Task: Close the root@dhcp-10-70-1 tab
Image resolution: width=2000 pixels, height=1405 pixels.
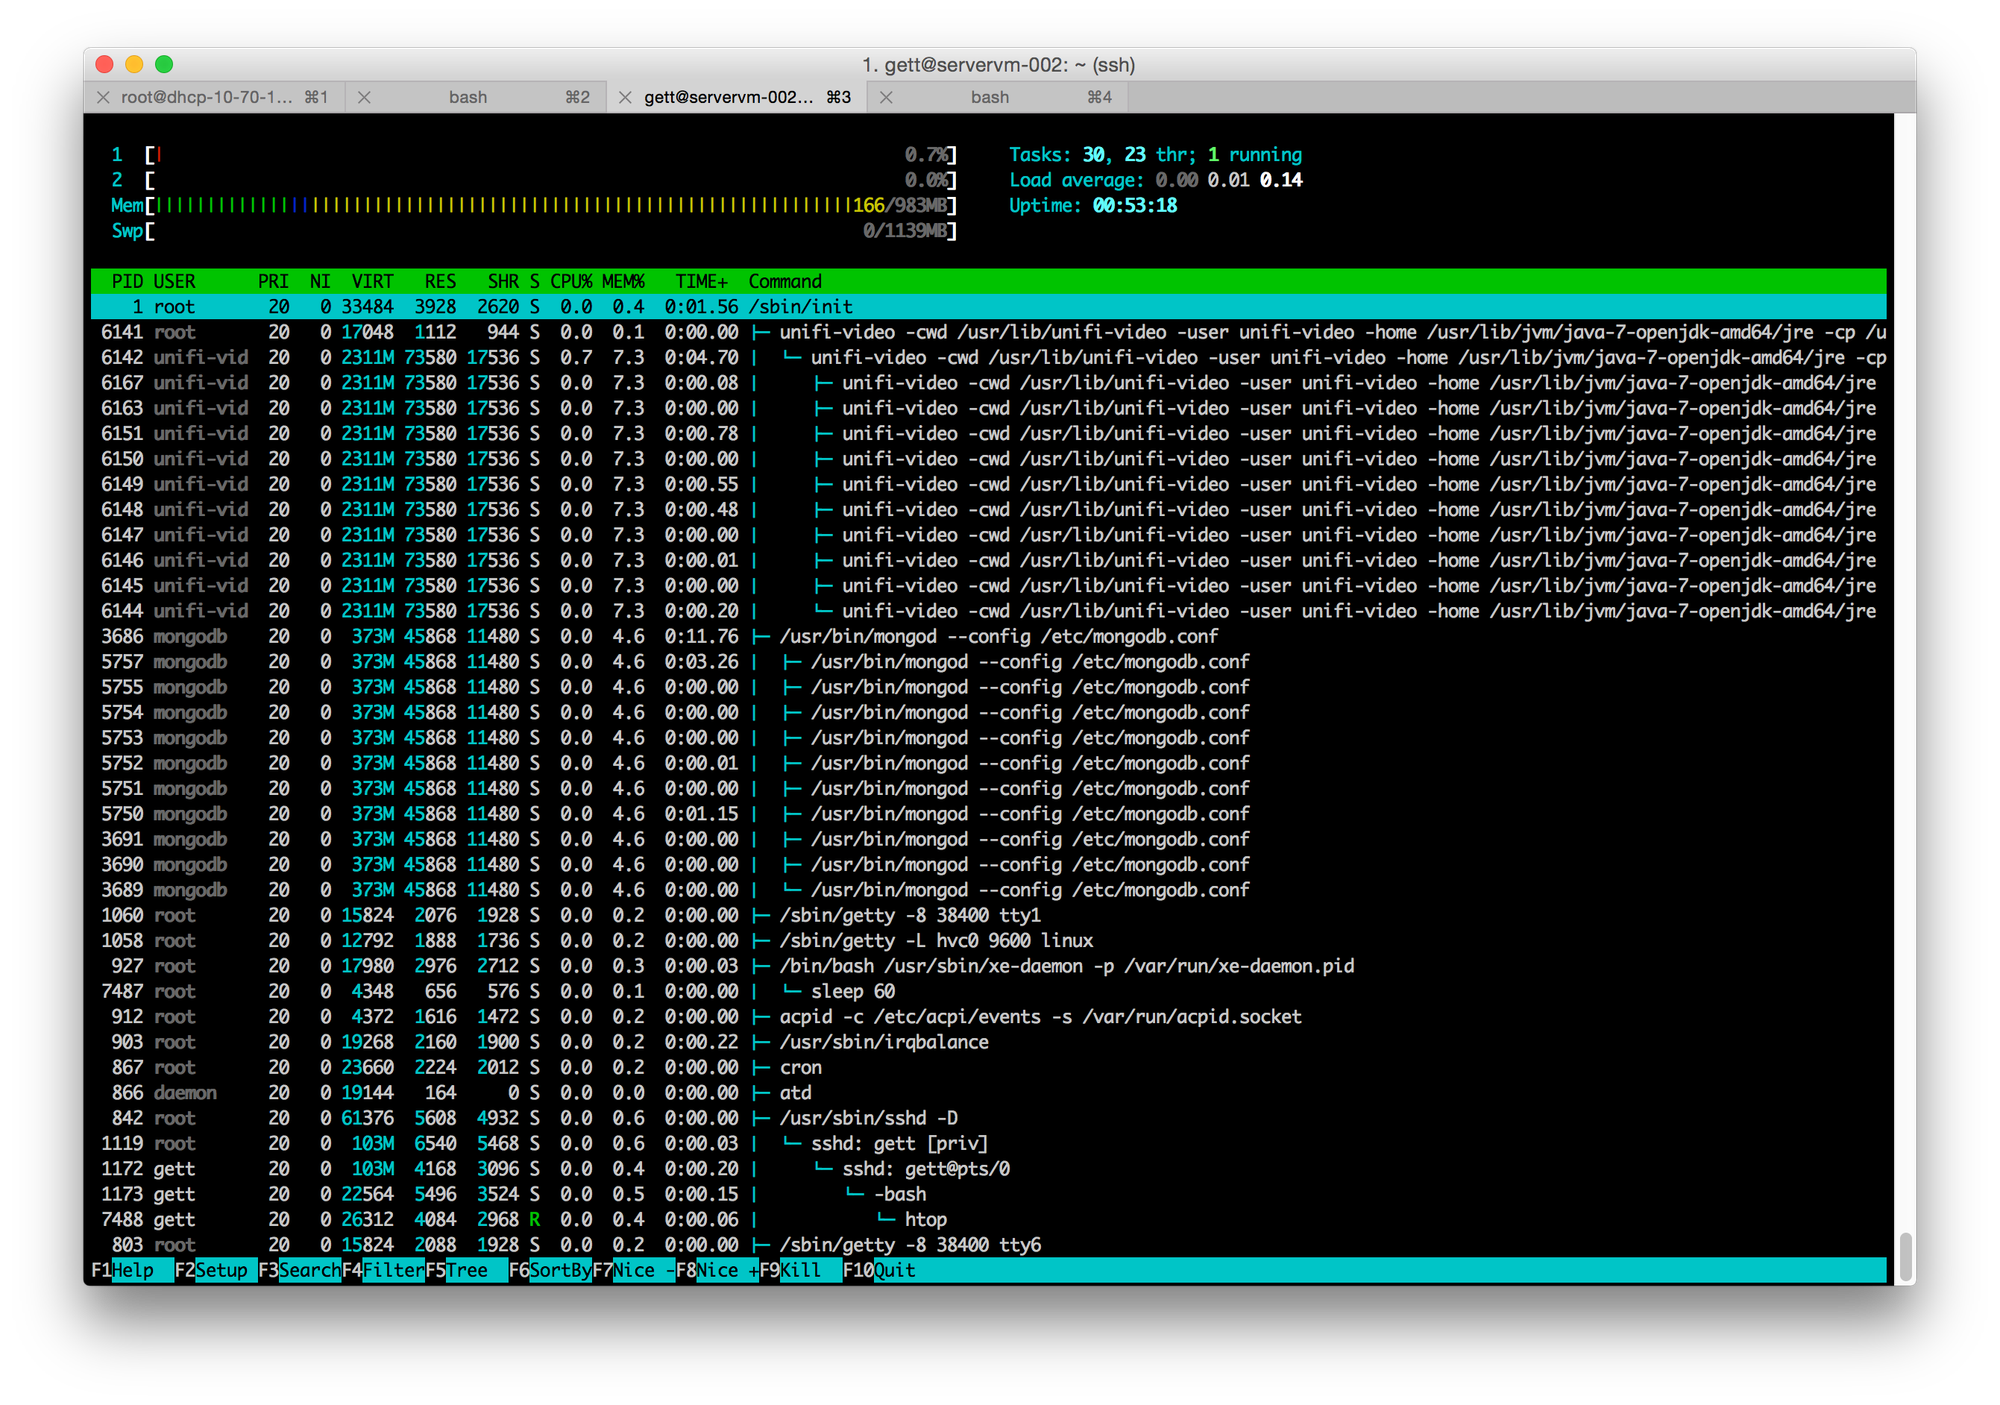Action: [x=103, y=97]
